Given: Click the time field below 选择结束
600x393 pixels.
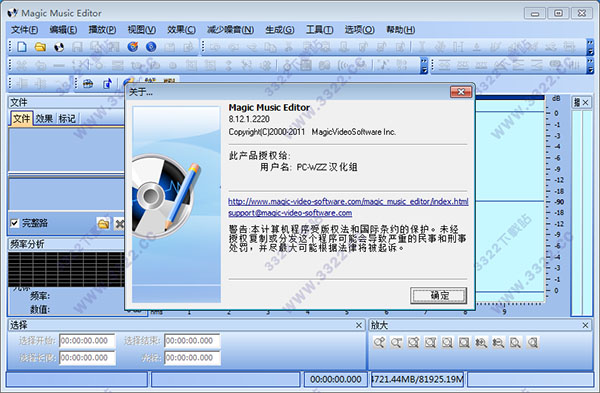Looking at the screenshot, I should pyautogui.click(x=192, y=358).
